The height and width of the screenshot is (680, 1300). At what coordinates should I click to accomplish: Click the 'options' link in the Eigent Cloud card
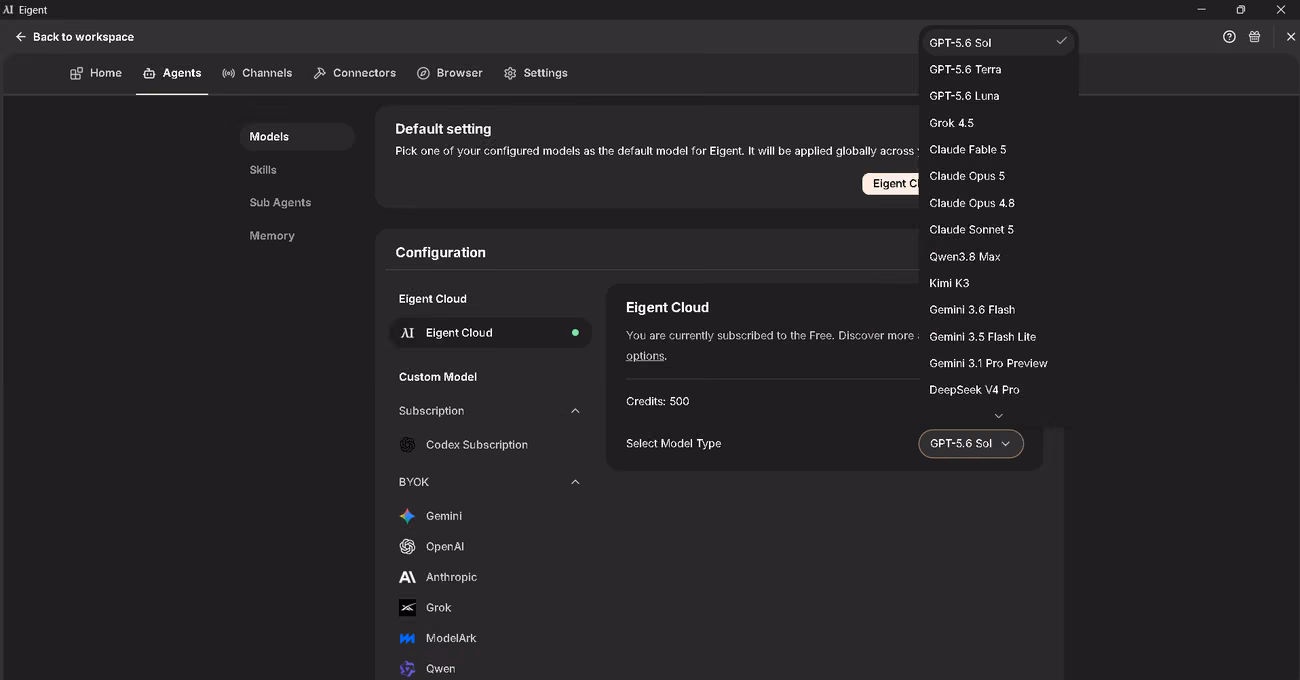645,356
